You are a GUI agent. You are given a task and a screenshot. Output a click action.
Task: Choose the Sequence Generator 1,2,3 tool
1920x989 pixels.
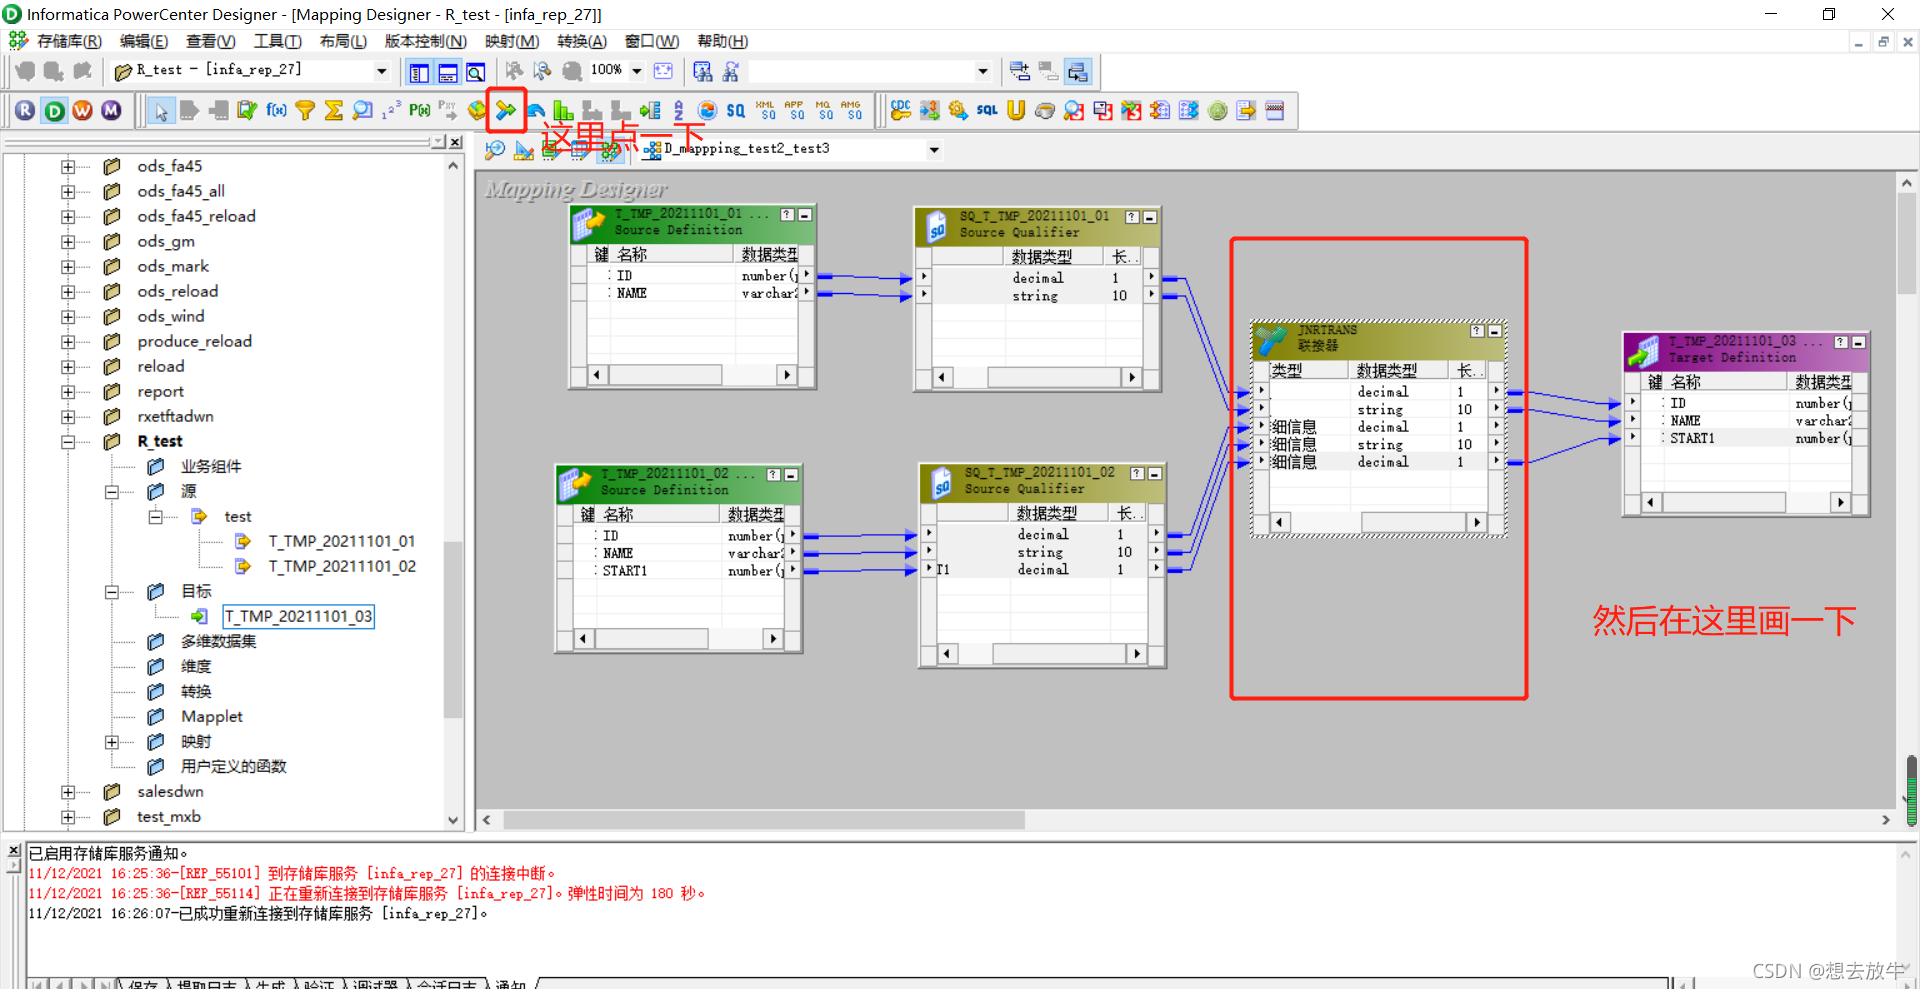tap(391, 110)
